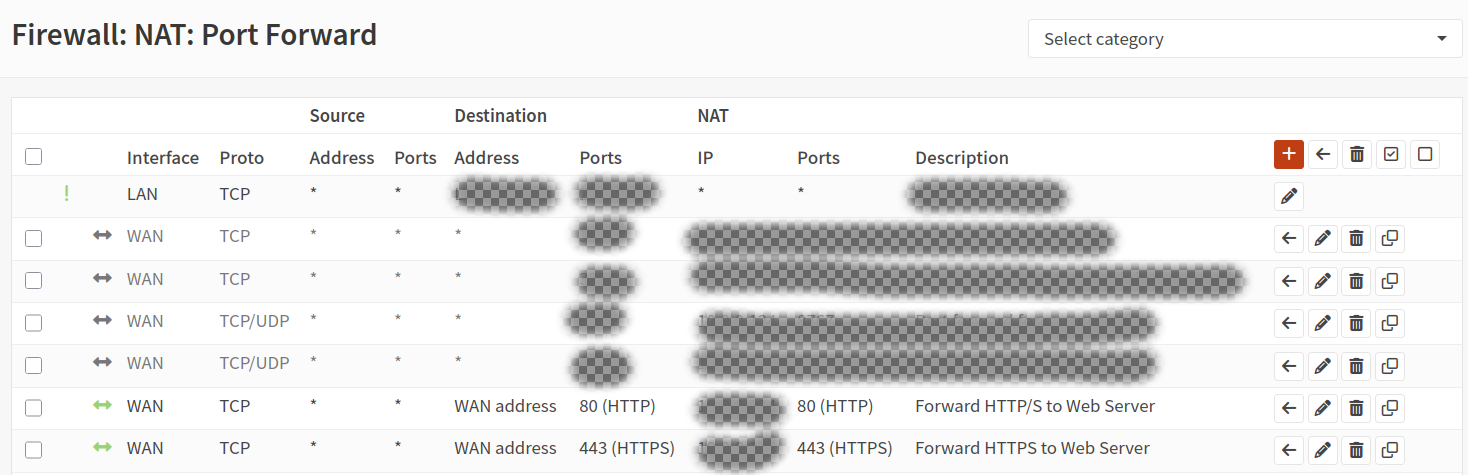
Task: Toggle the green enabled arrows on 443 (HTTPS) rule
Action: coord(102,448)
